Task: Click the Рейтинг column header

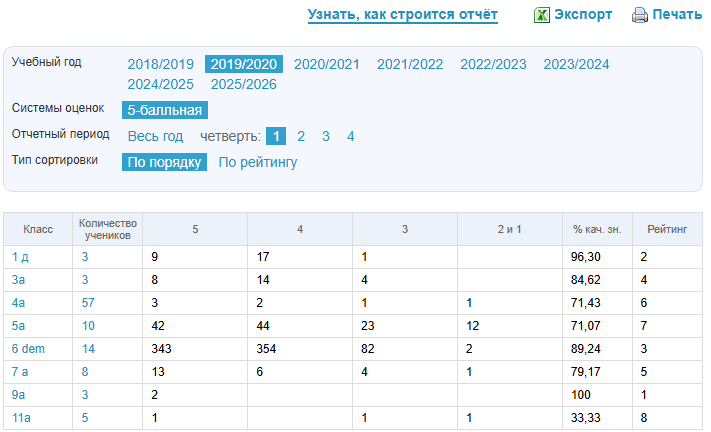Action: (667, 229)
